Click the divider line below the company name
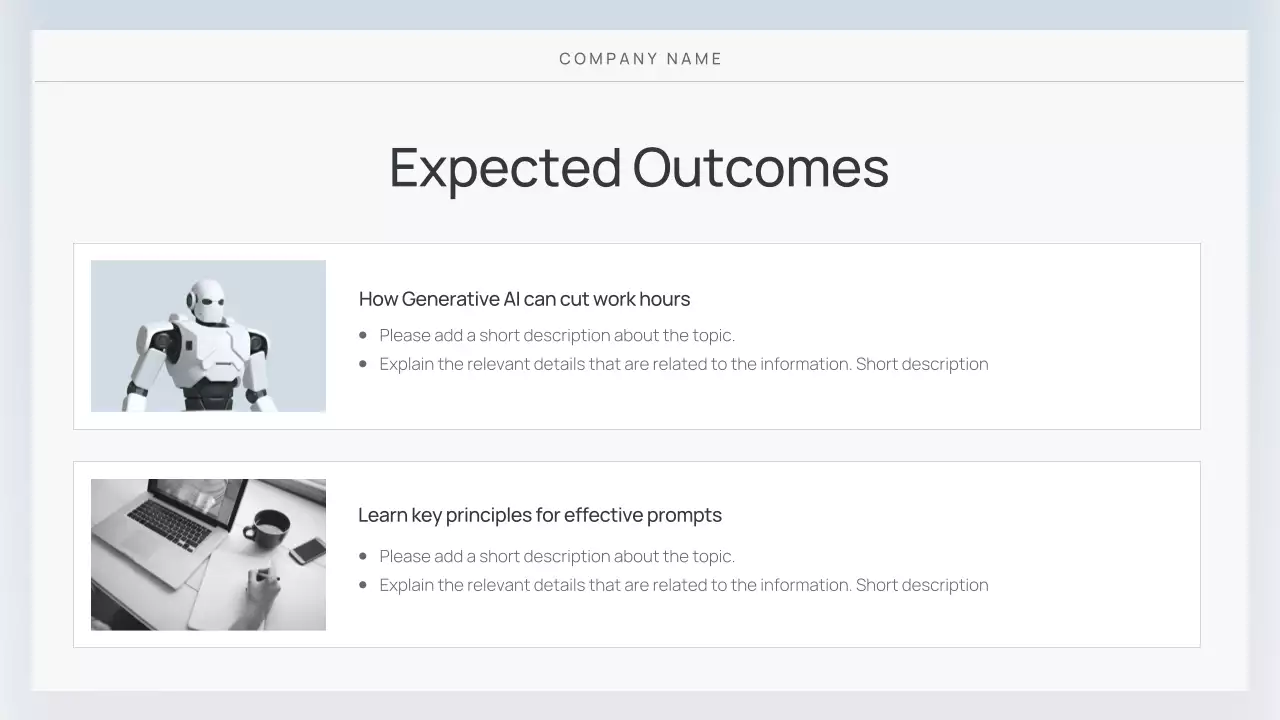The image size is (1280, 720). [640, 81]
